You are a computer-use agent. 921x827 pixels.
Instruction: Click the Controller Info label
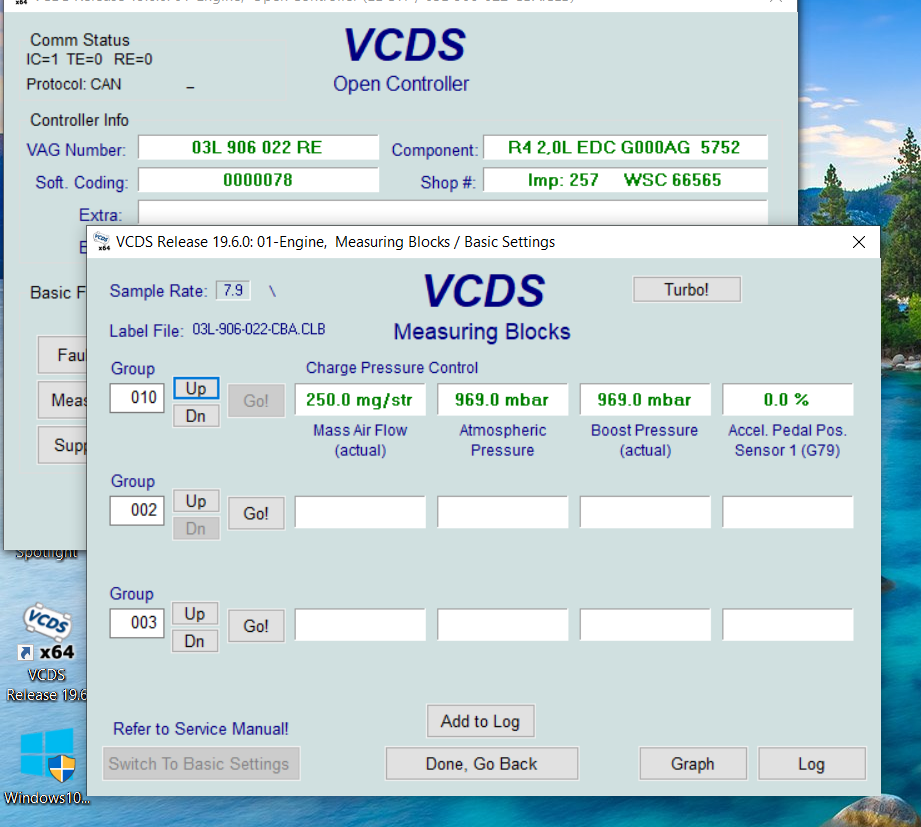[x=79, y=120]
